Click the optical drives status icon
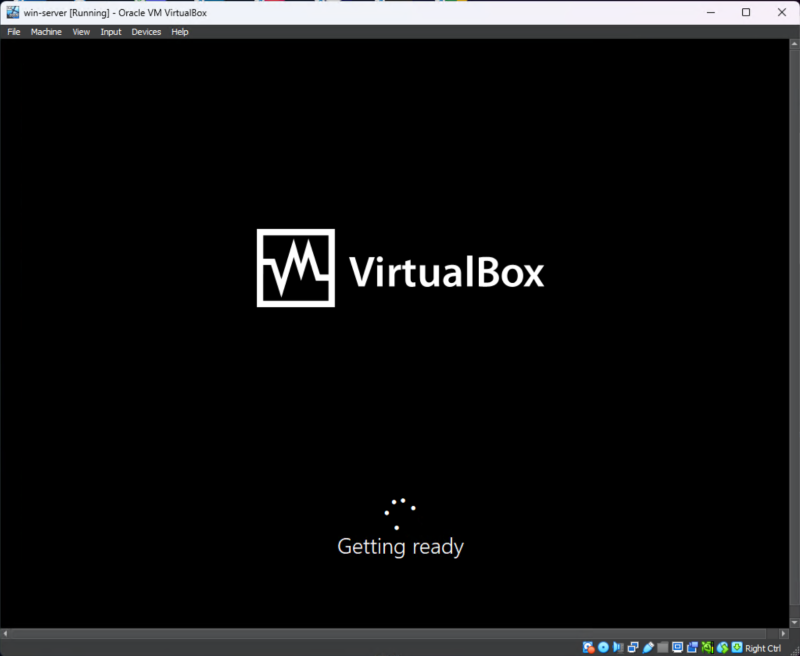The image size is (800, 656). click(602, 647)
